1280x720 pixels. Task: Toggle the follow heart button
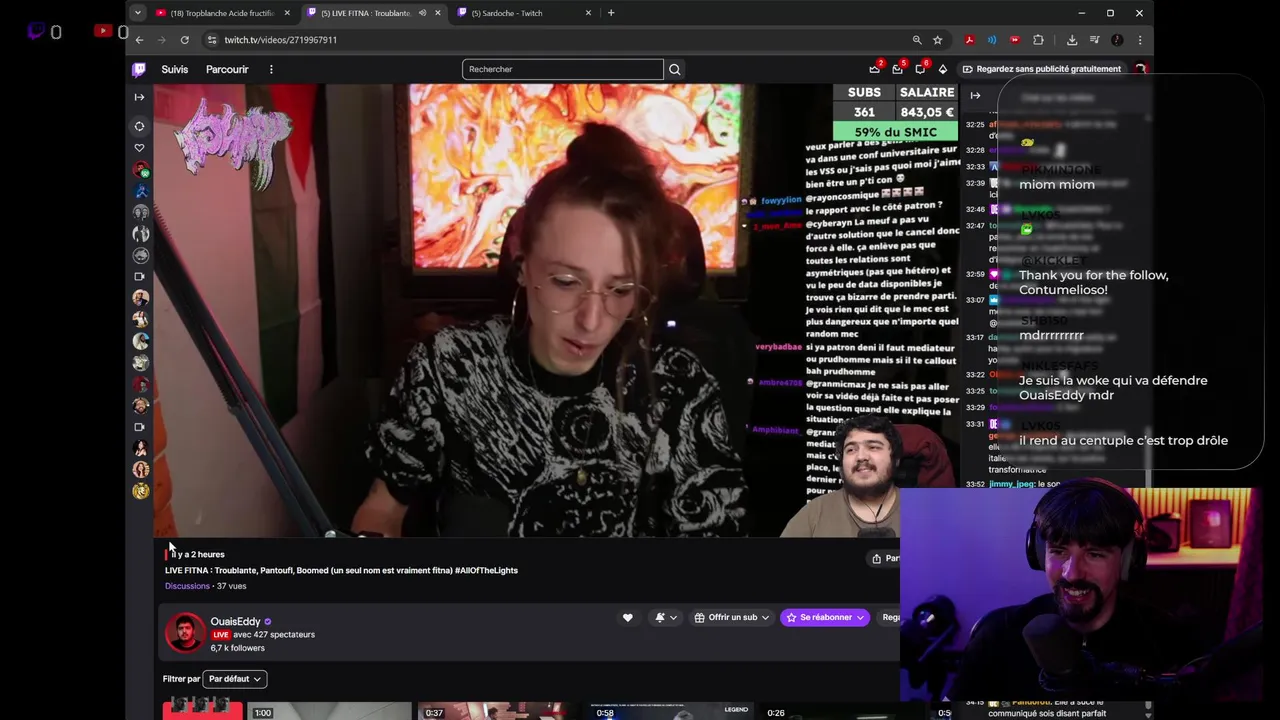click(x=628, y=618)
